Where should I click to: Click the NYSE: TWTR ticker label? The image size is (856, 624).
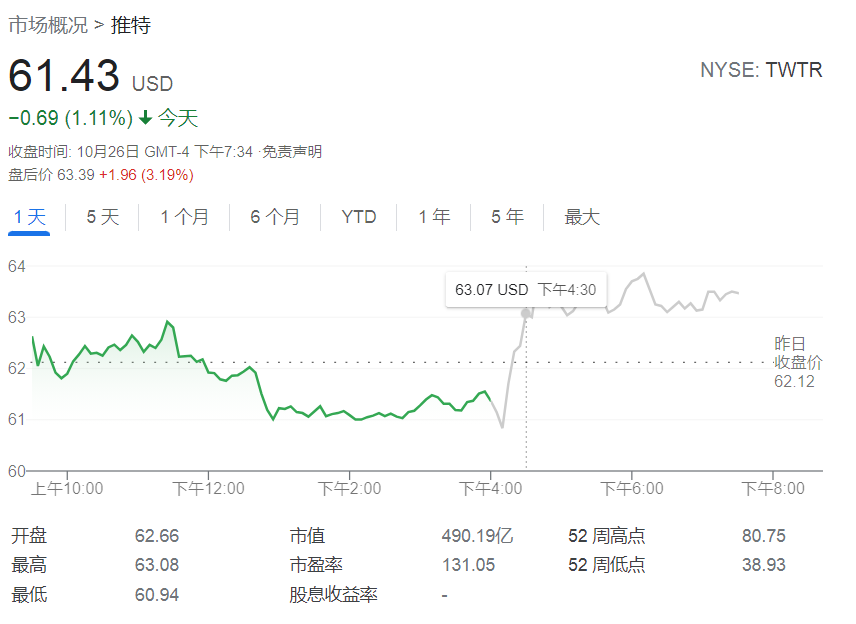click(x=761, y=70)
